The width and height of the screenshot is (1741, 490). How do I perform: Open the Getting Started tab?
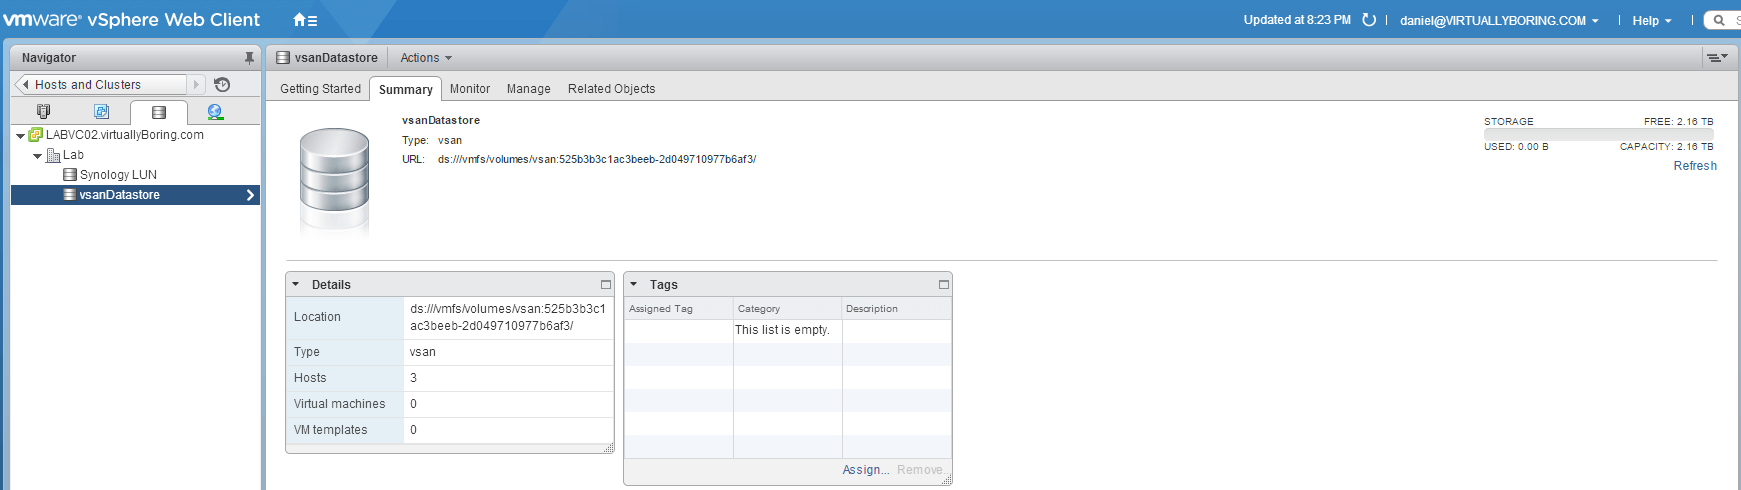point(320,89)
